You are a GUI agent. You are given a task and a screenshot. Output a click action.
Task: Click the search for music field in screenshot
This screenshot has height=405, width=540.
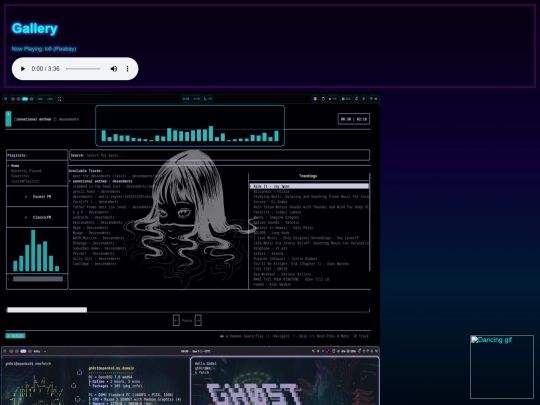pos(220,155)
